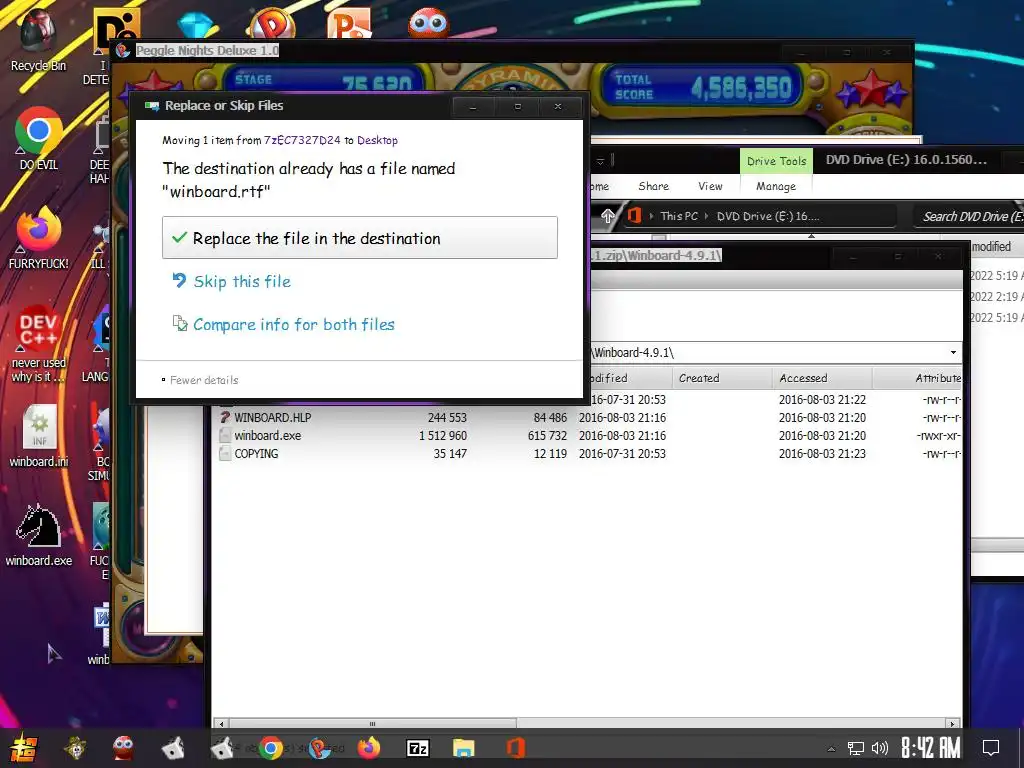Select winboard.exe row in 7-Zip

(x=588, y=436)
